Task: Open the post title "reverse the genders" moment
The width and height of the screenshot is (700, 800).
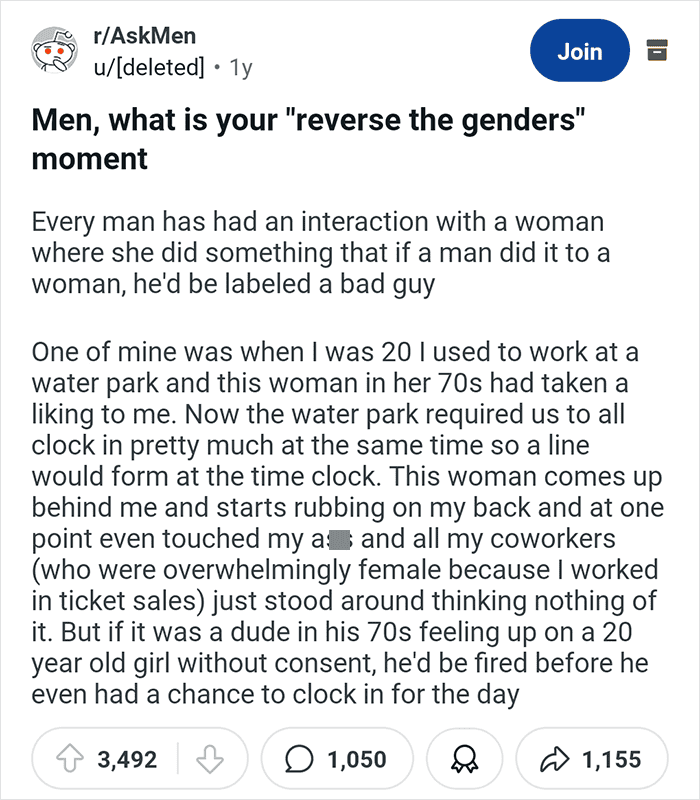Action: coord(308,139)
